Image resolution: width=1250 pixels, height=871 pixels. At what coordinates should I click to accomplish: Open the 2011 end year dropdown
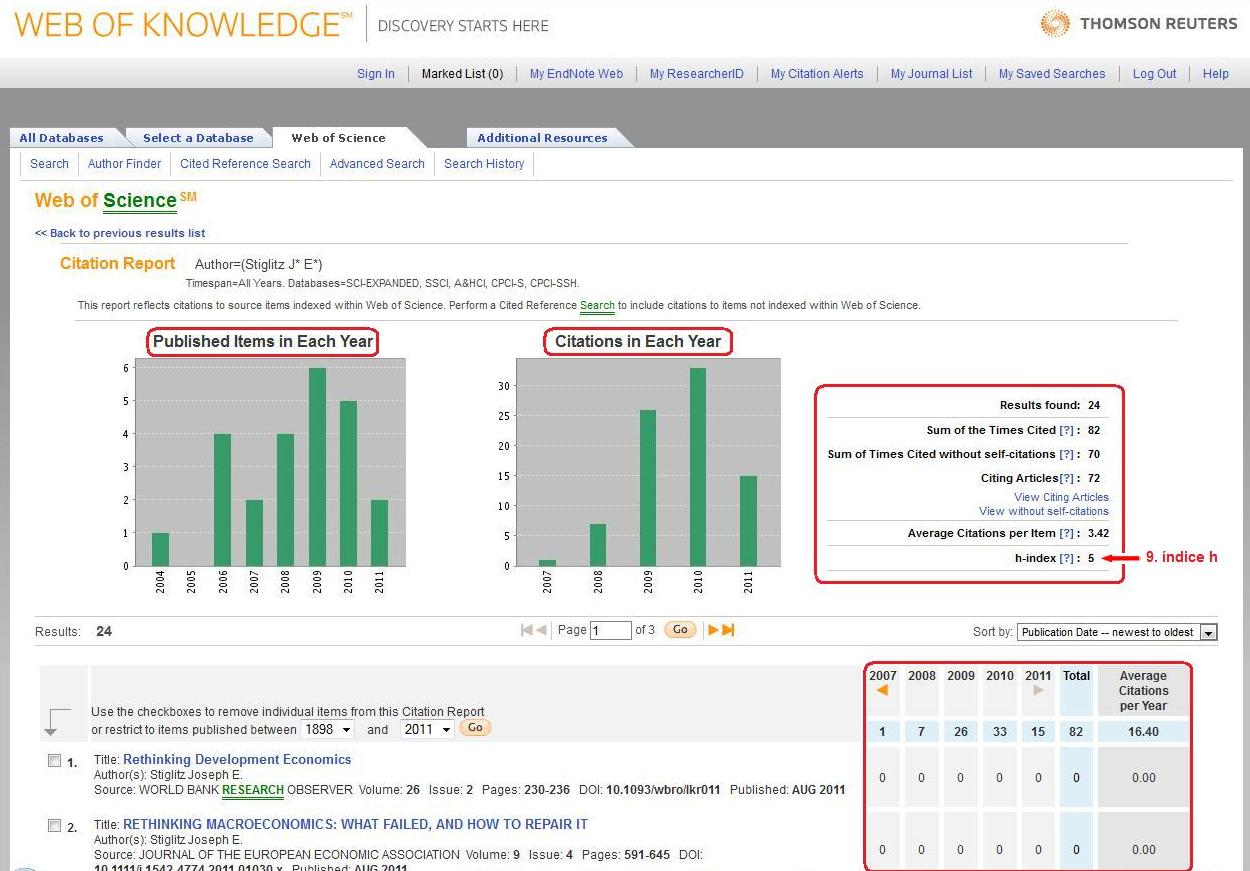point(427,730)
